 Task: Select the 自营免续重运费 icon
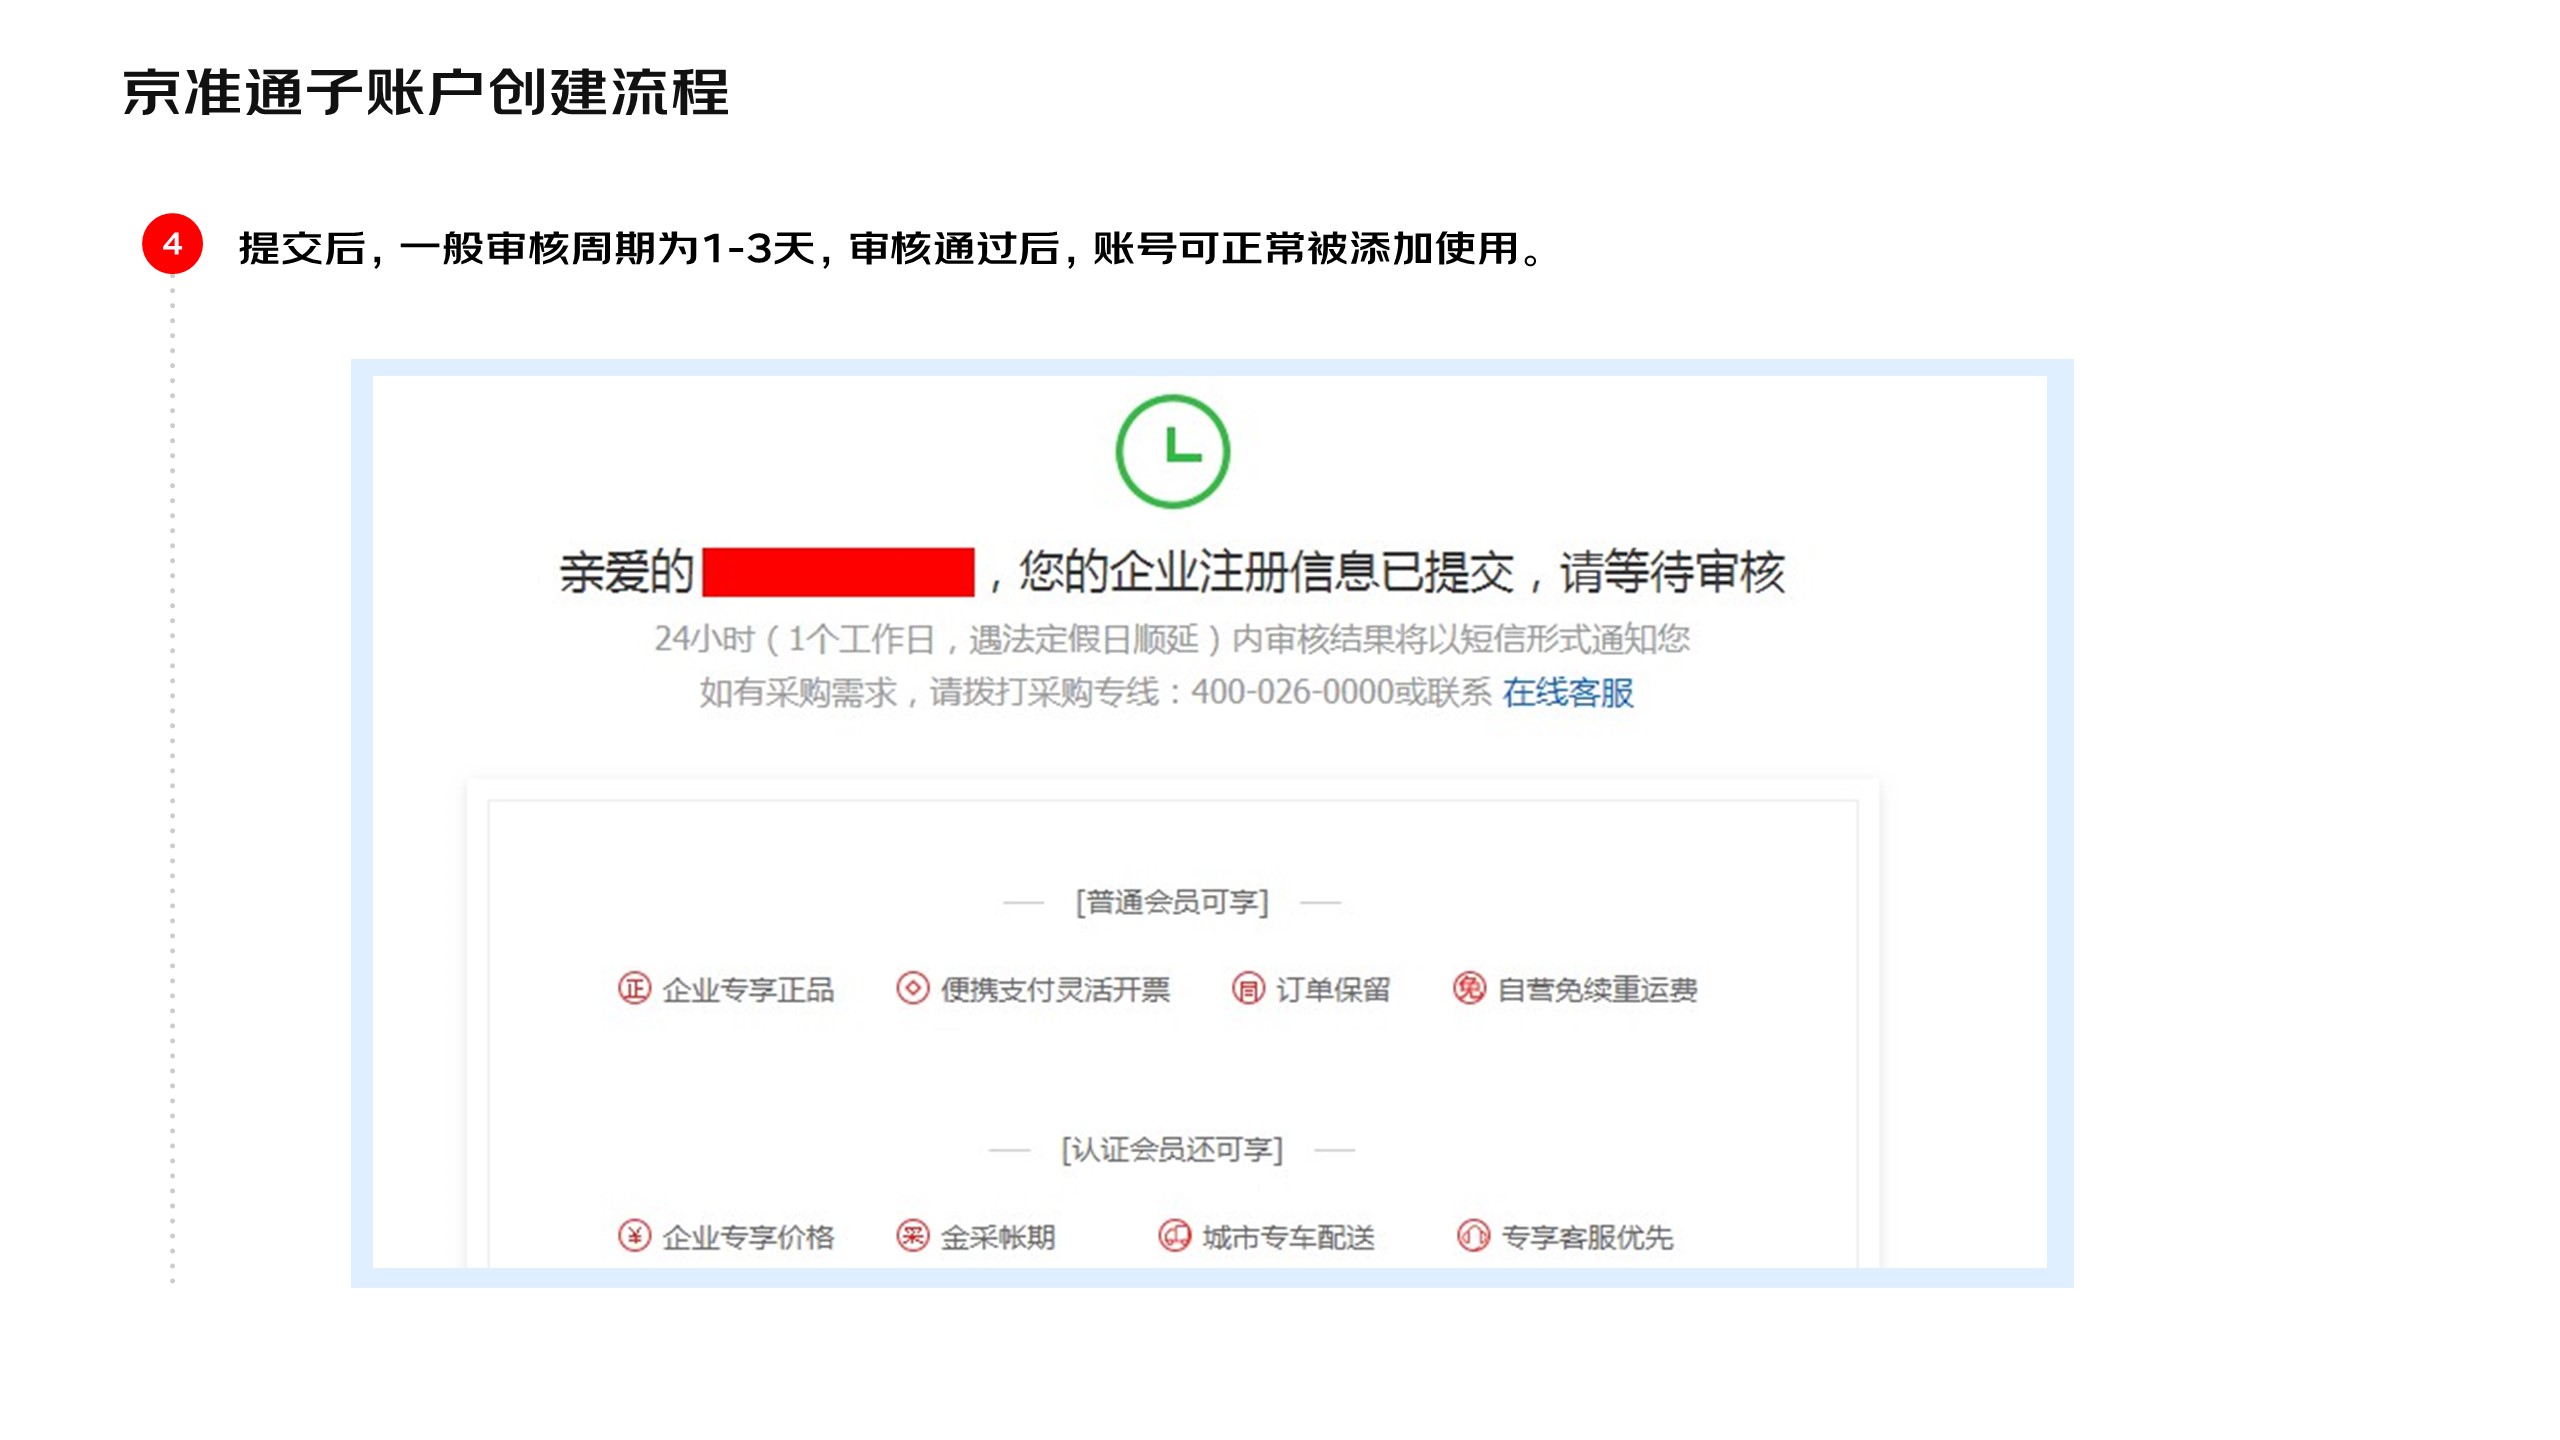click(1469, 988)
